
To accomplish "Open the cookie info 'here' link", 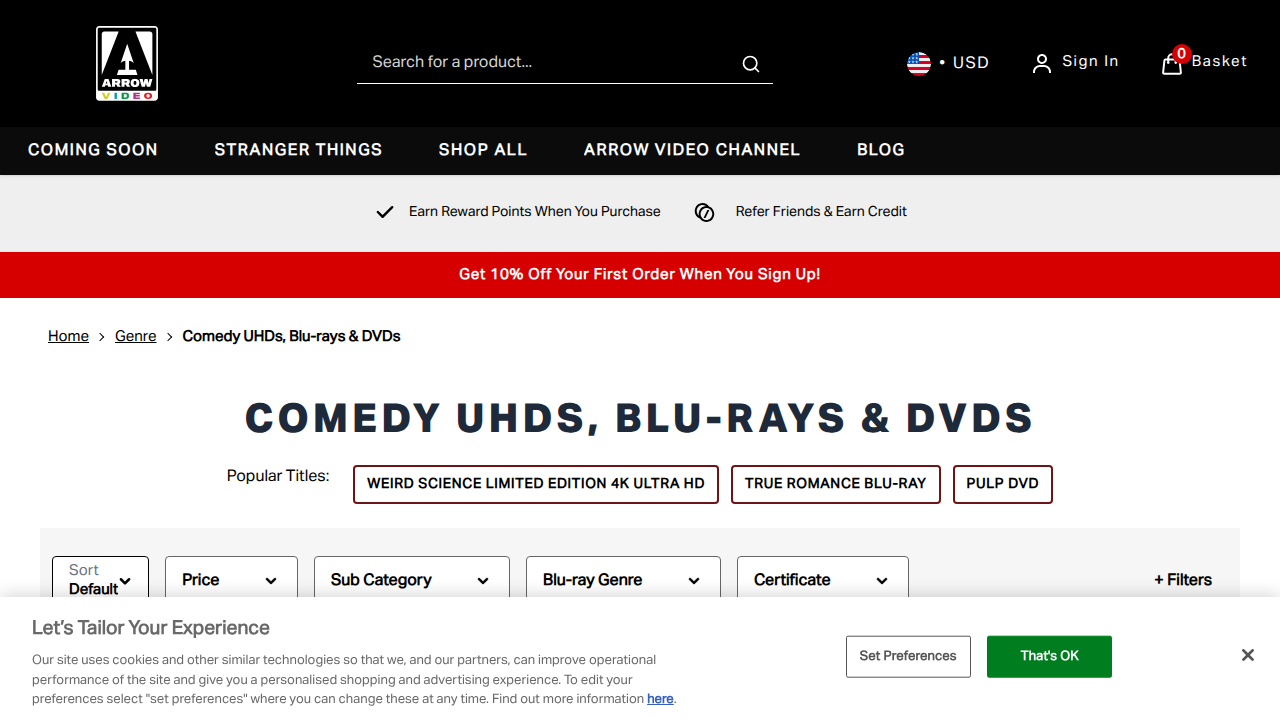I will (660, 699).
